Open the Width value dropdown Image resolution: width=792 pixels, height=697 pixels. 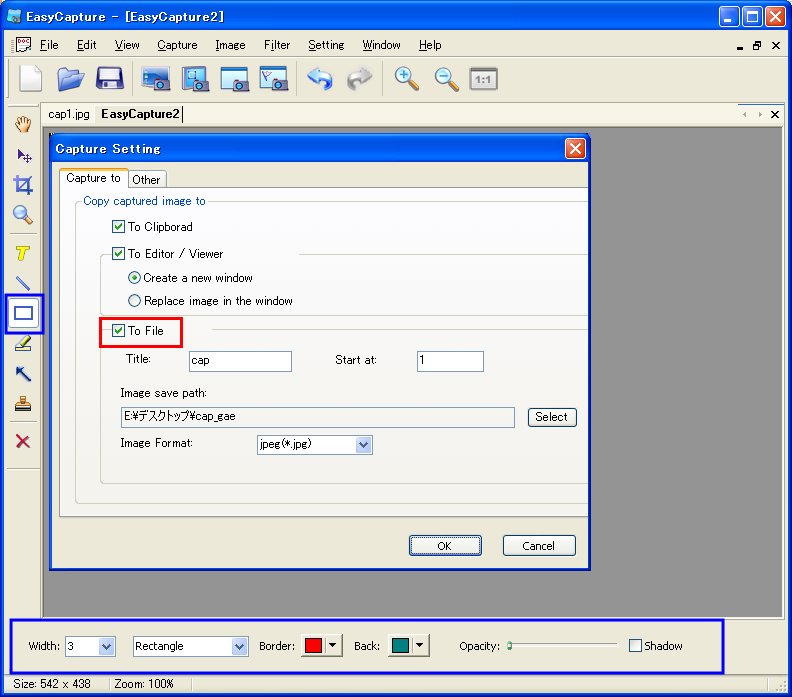pos(106,646)
